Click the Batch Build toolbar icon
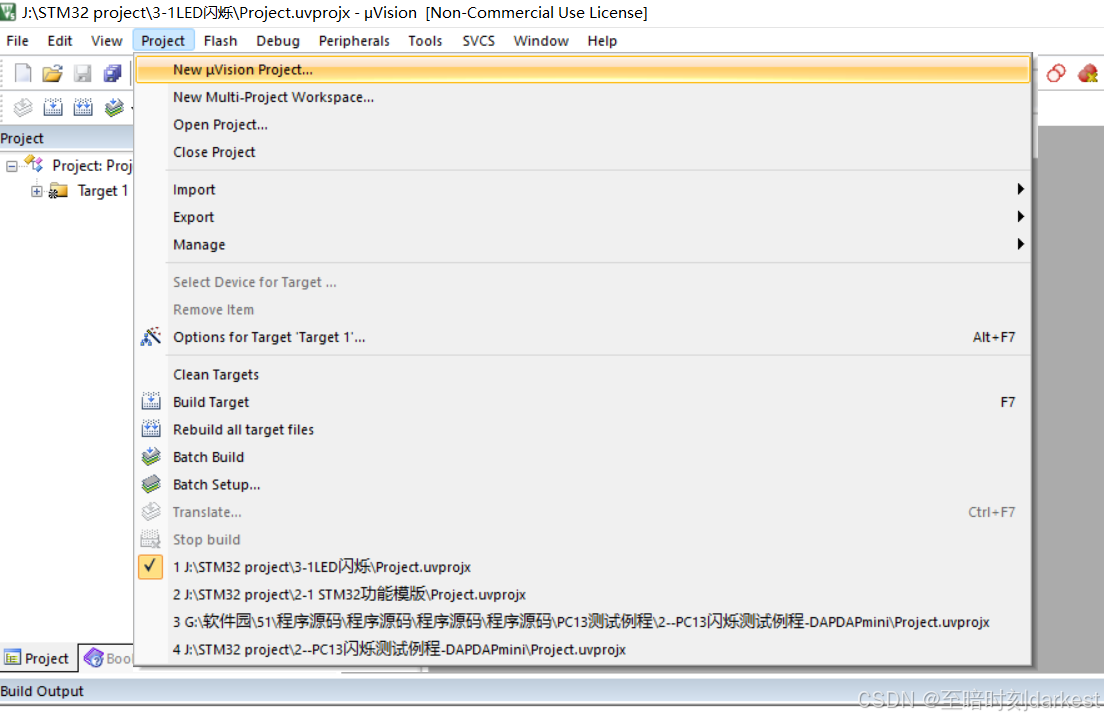Image resolution: width=1104 pixels, height=720 pixels. [114, 108]
